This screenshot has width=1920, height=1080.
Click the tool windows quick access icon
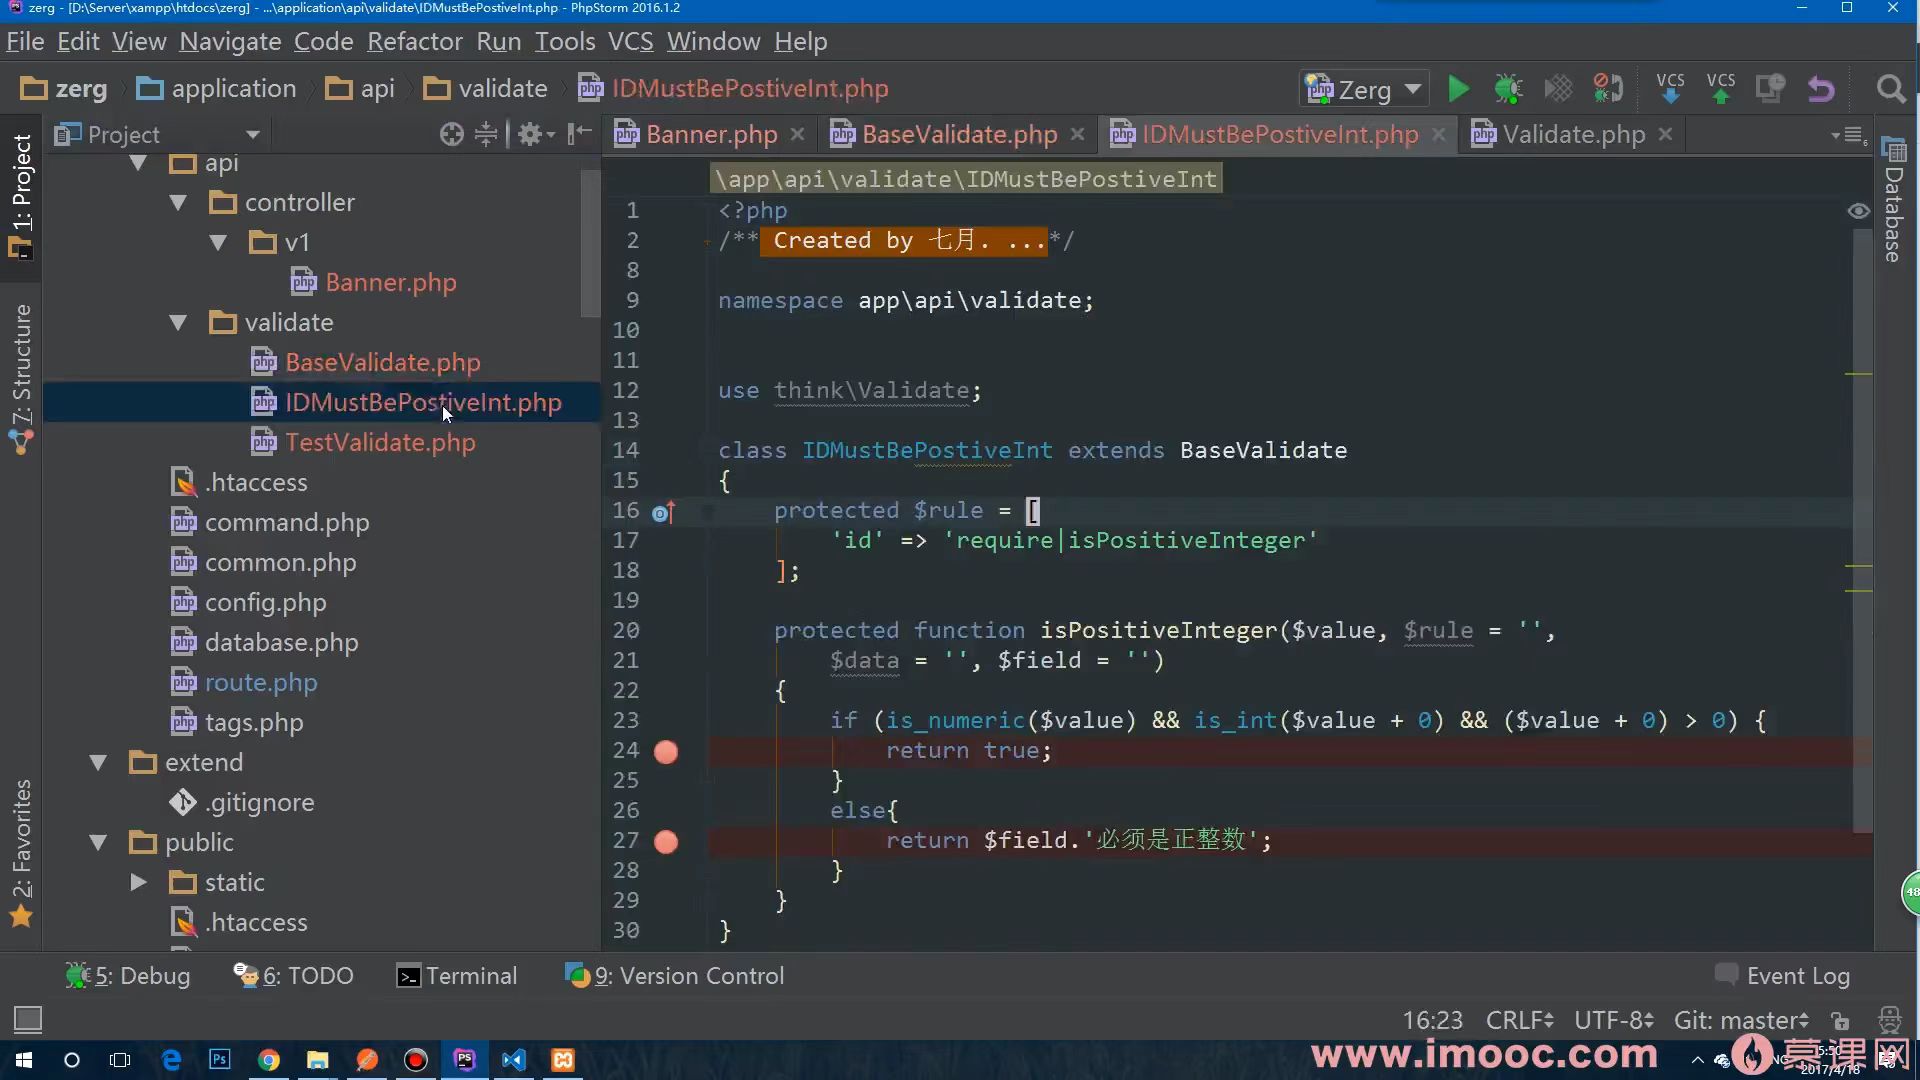(28, 1019)
